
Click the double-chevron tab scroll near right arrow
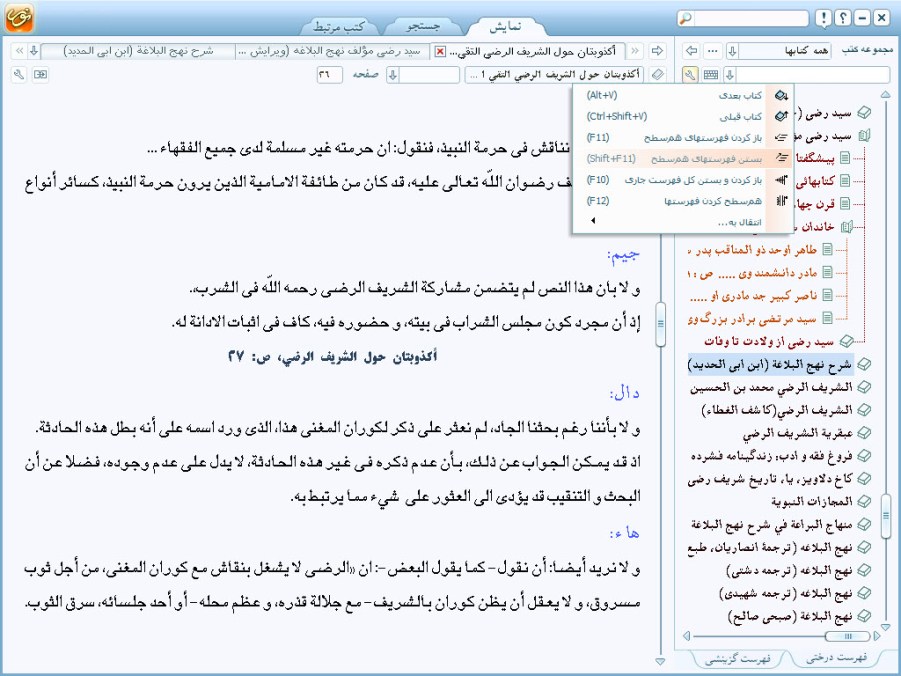pos(635,51)
